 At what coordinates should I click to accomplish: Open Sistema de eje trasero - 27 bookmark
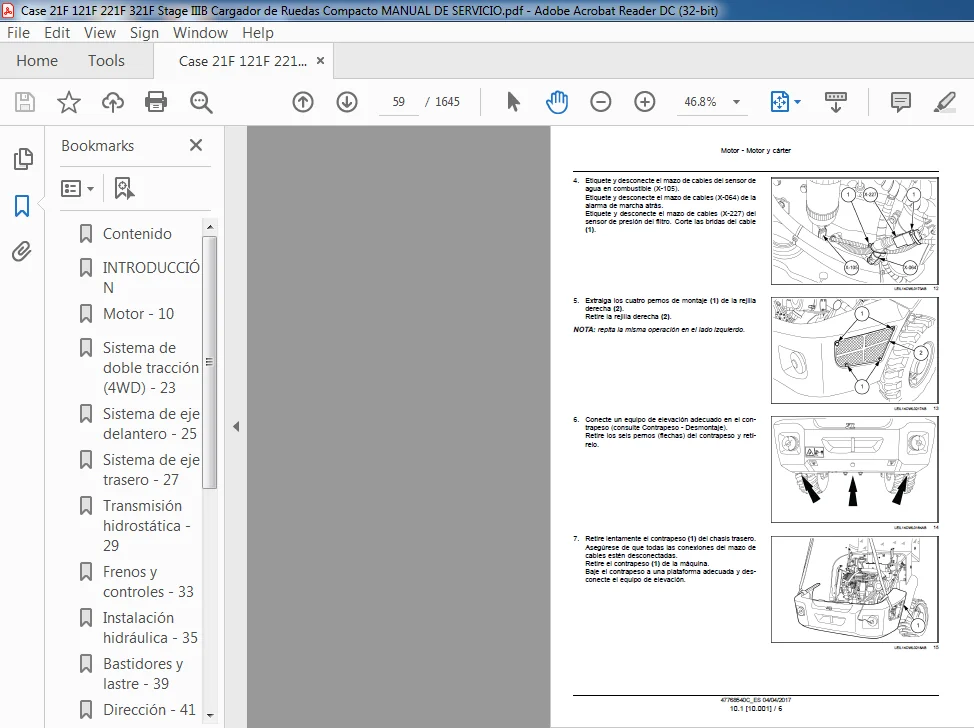(151, 470)
